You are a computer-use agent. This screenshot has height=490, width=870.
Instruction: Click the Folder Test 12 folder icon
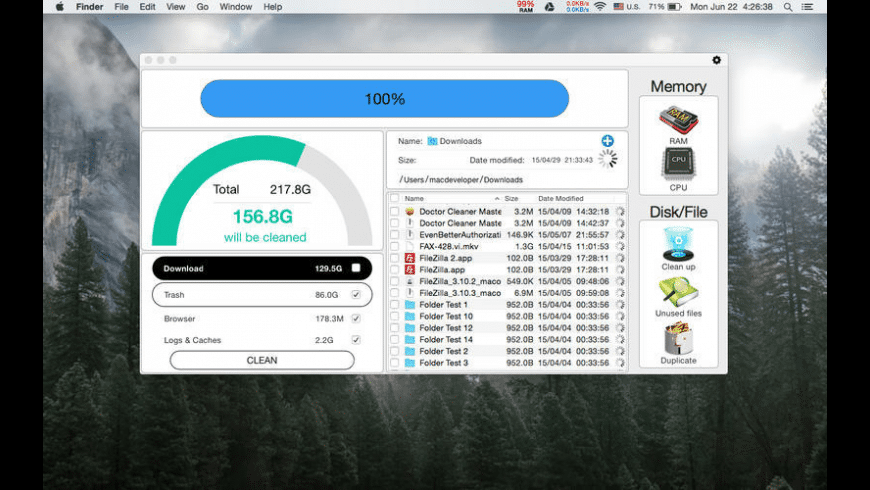point(409,328)
